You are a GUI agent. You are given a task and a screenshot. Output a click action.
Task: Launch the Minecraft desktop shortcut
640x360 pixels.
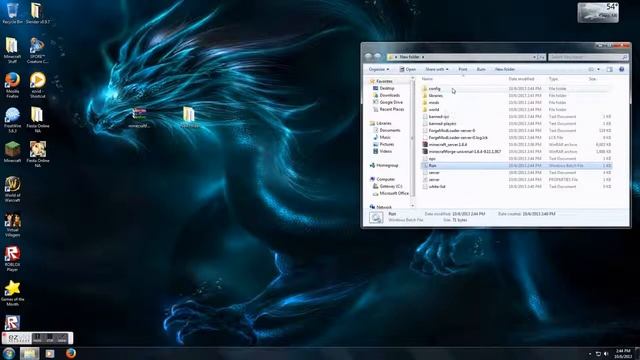(12, 152)
